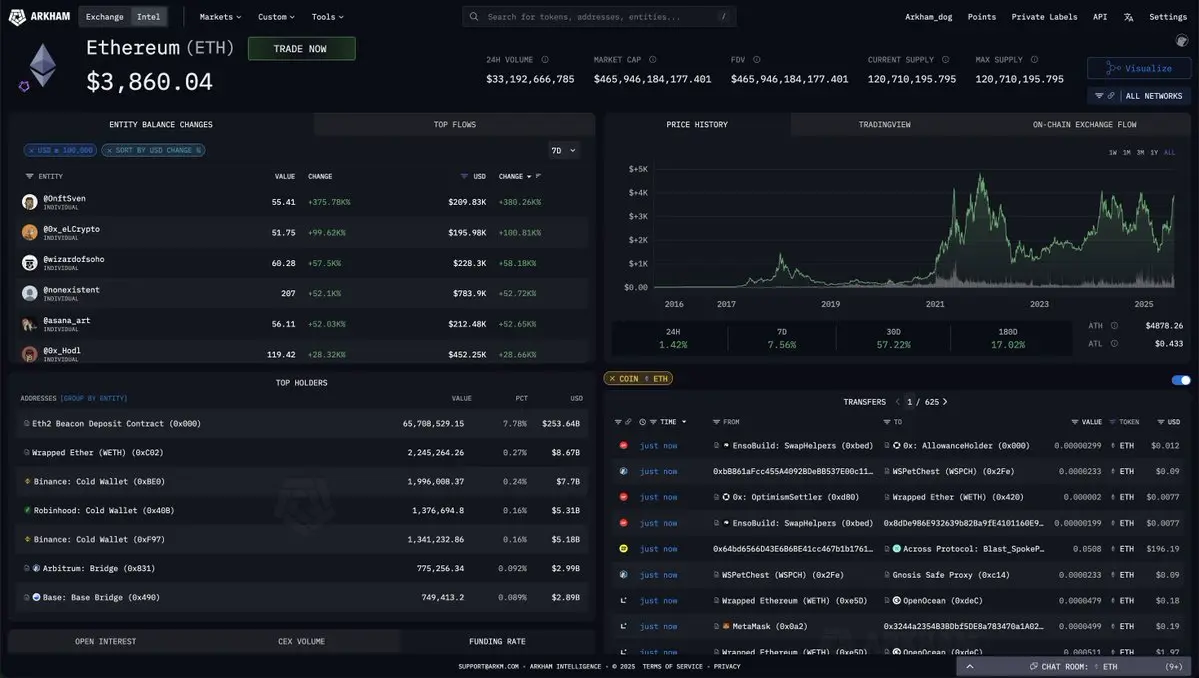Click the token search input field
Viewport: 1199px width, 678px height.
click(x=600, y=16)
